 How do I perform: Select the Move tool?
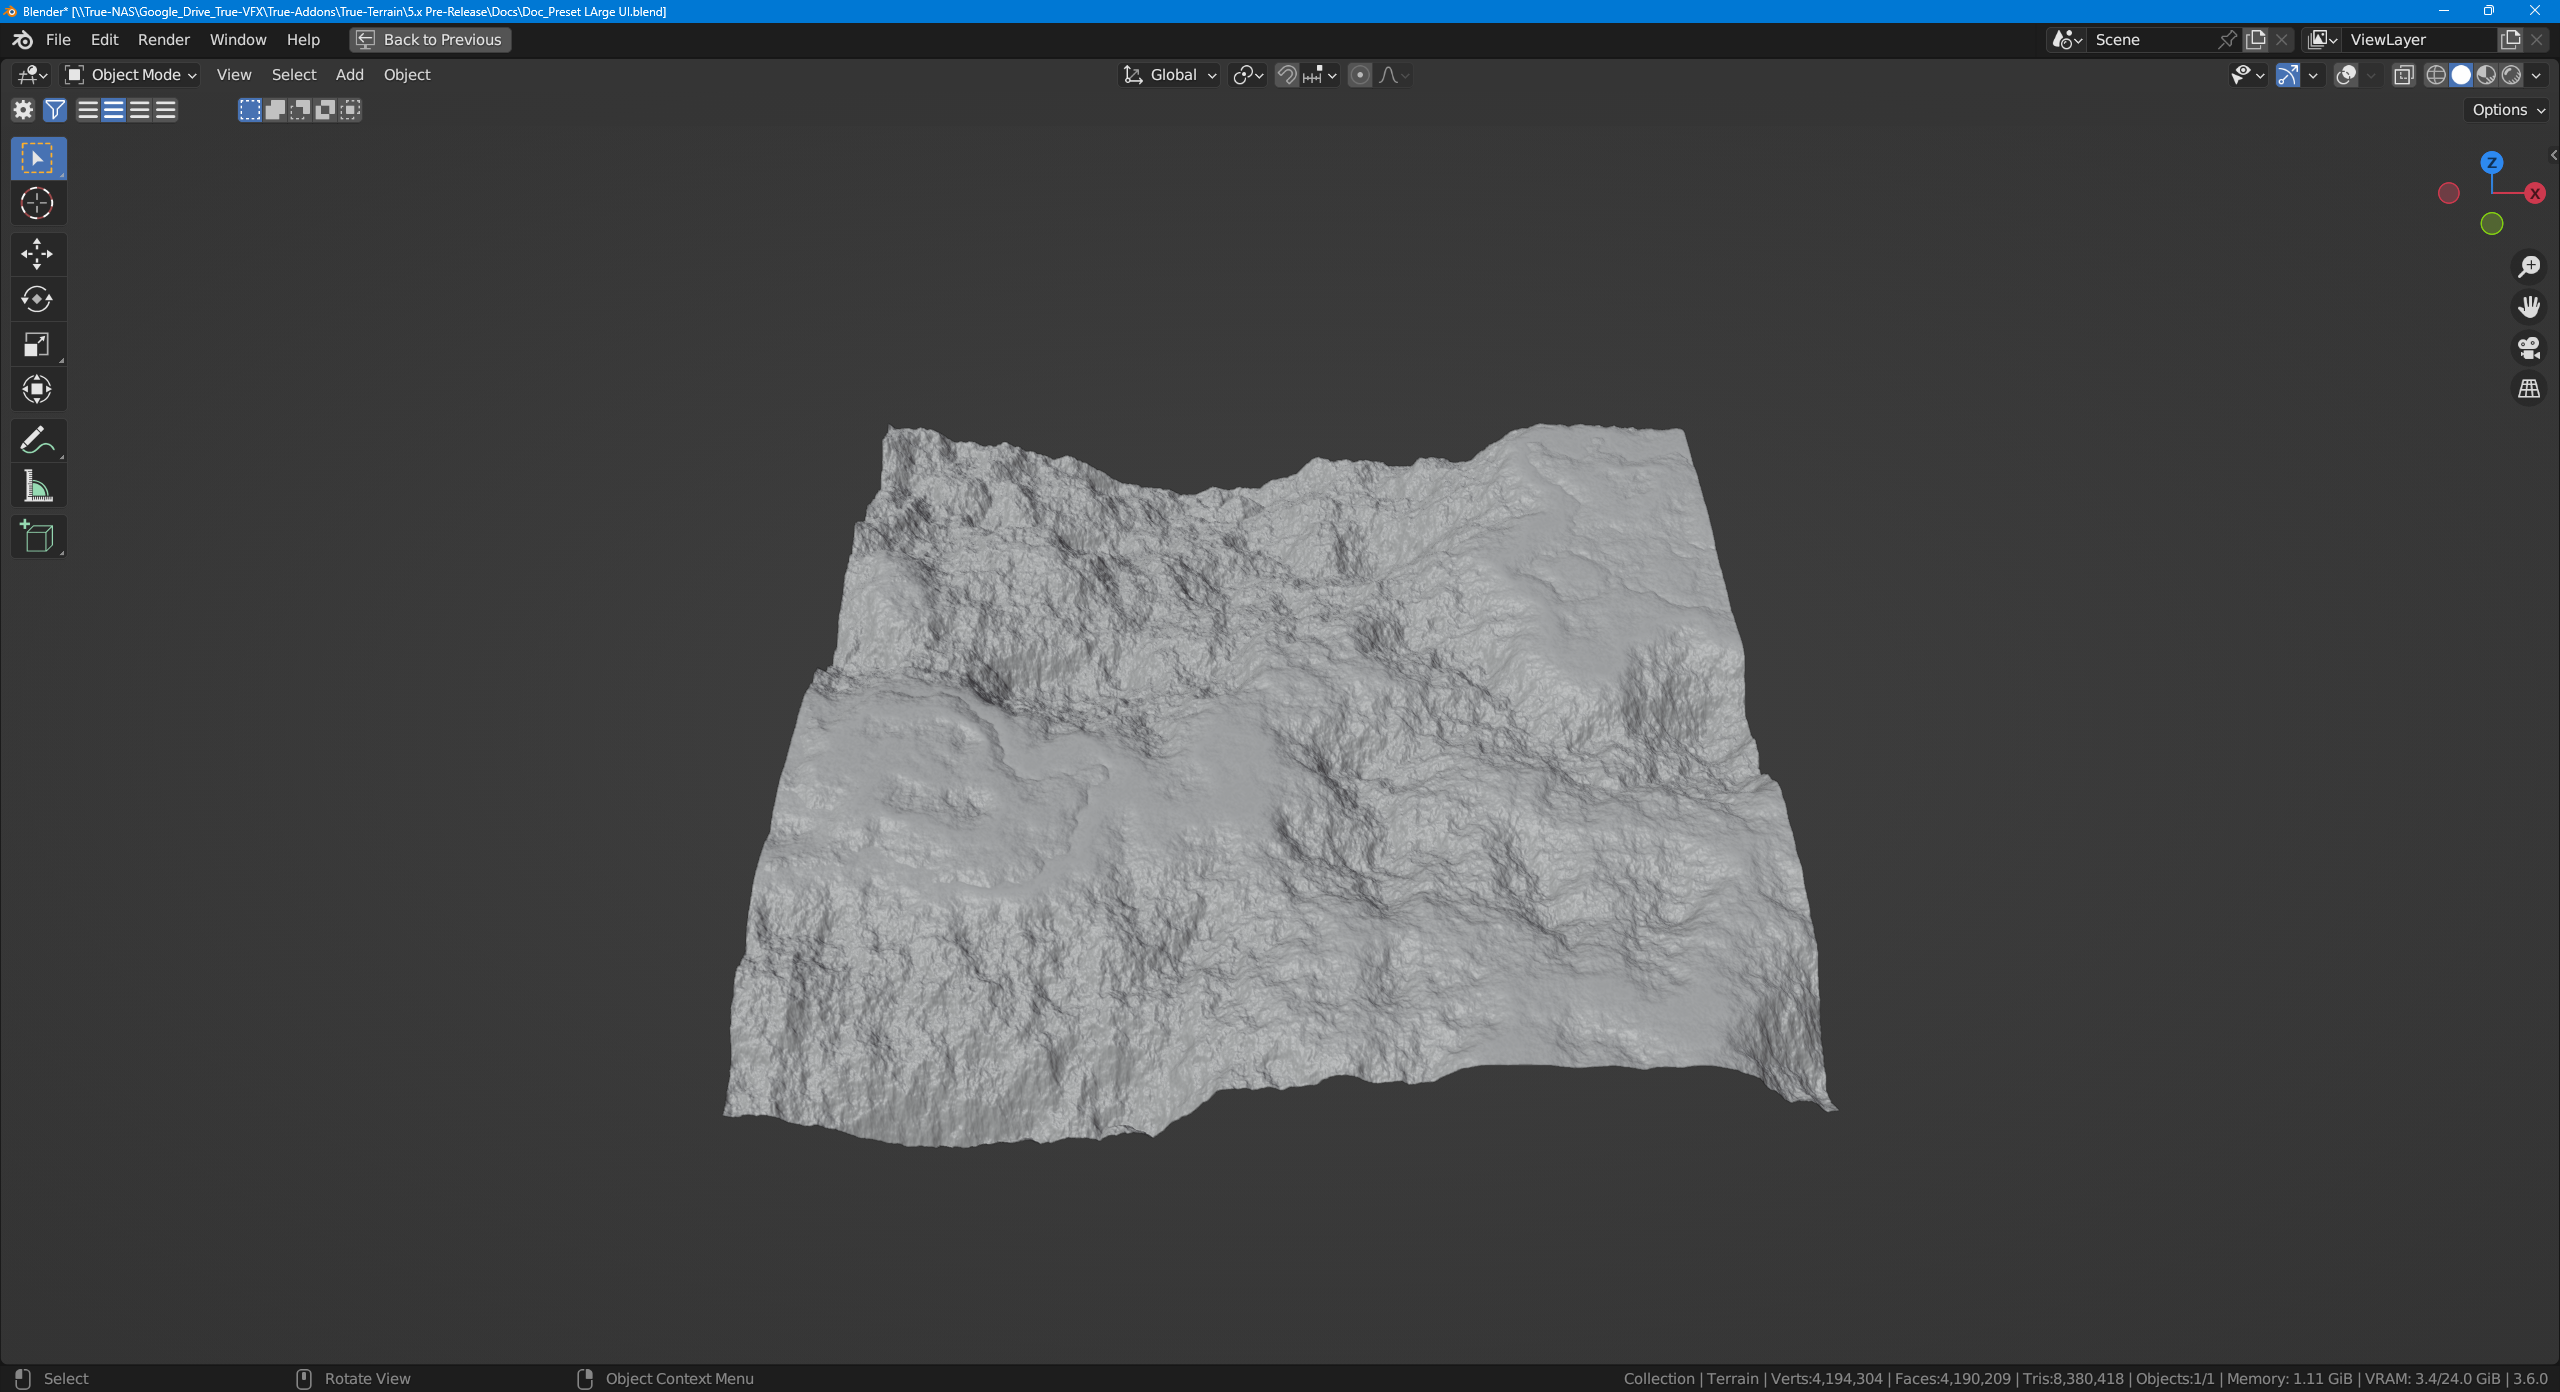point(37,254)
